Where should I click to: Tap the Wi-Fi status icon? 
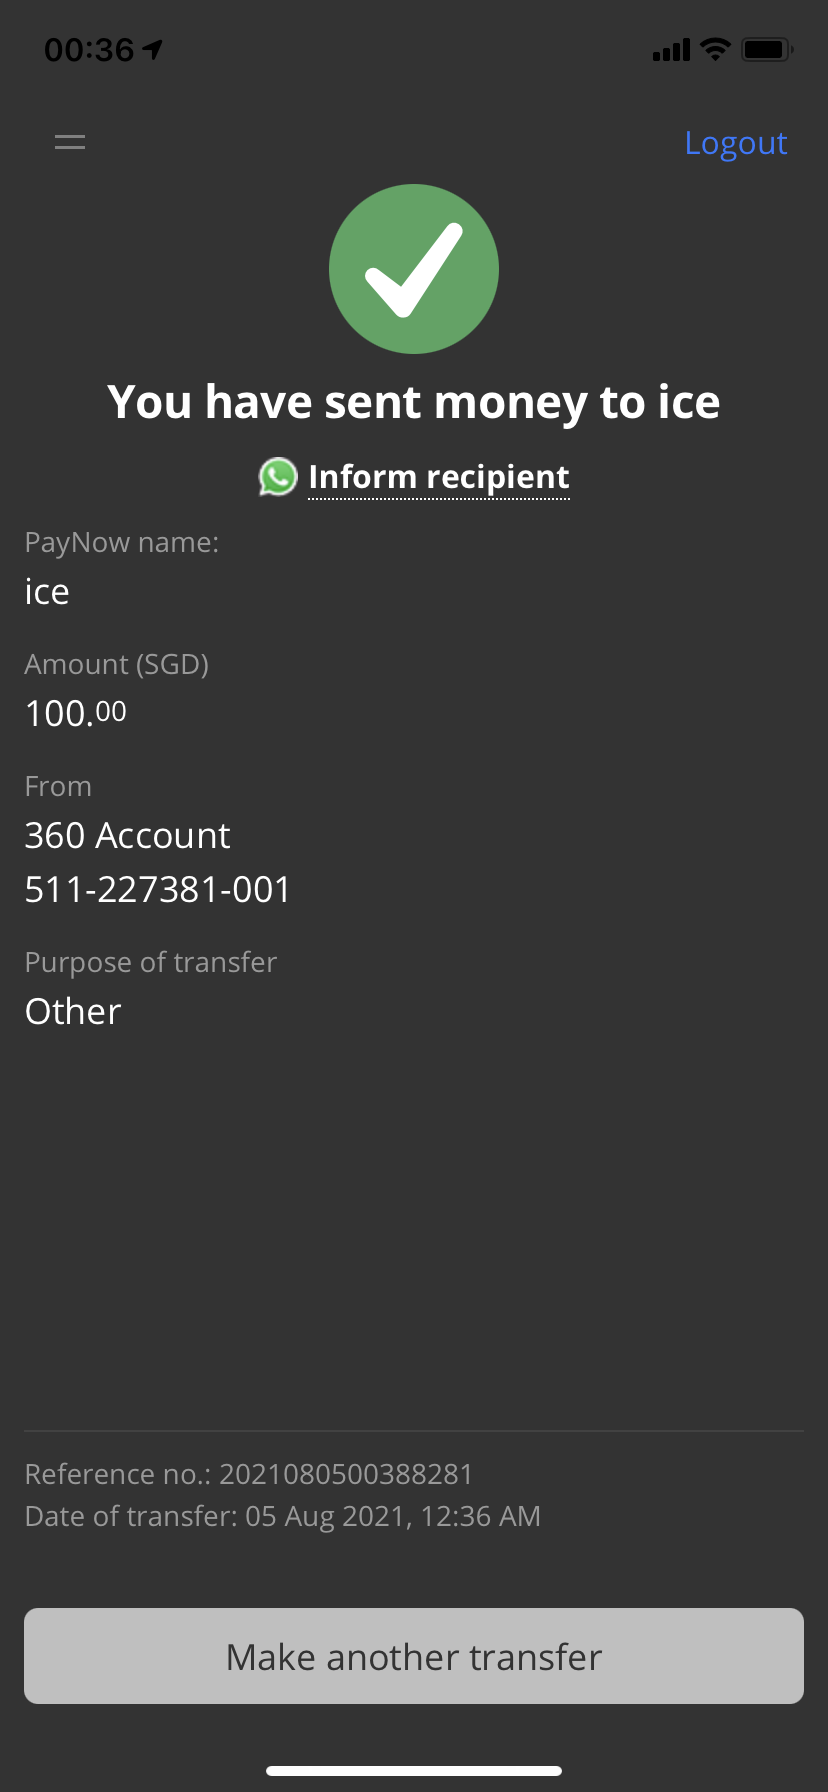pos(715,49)
